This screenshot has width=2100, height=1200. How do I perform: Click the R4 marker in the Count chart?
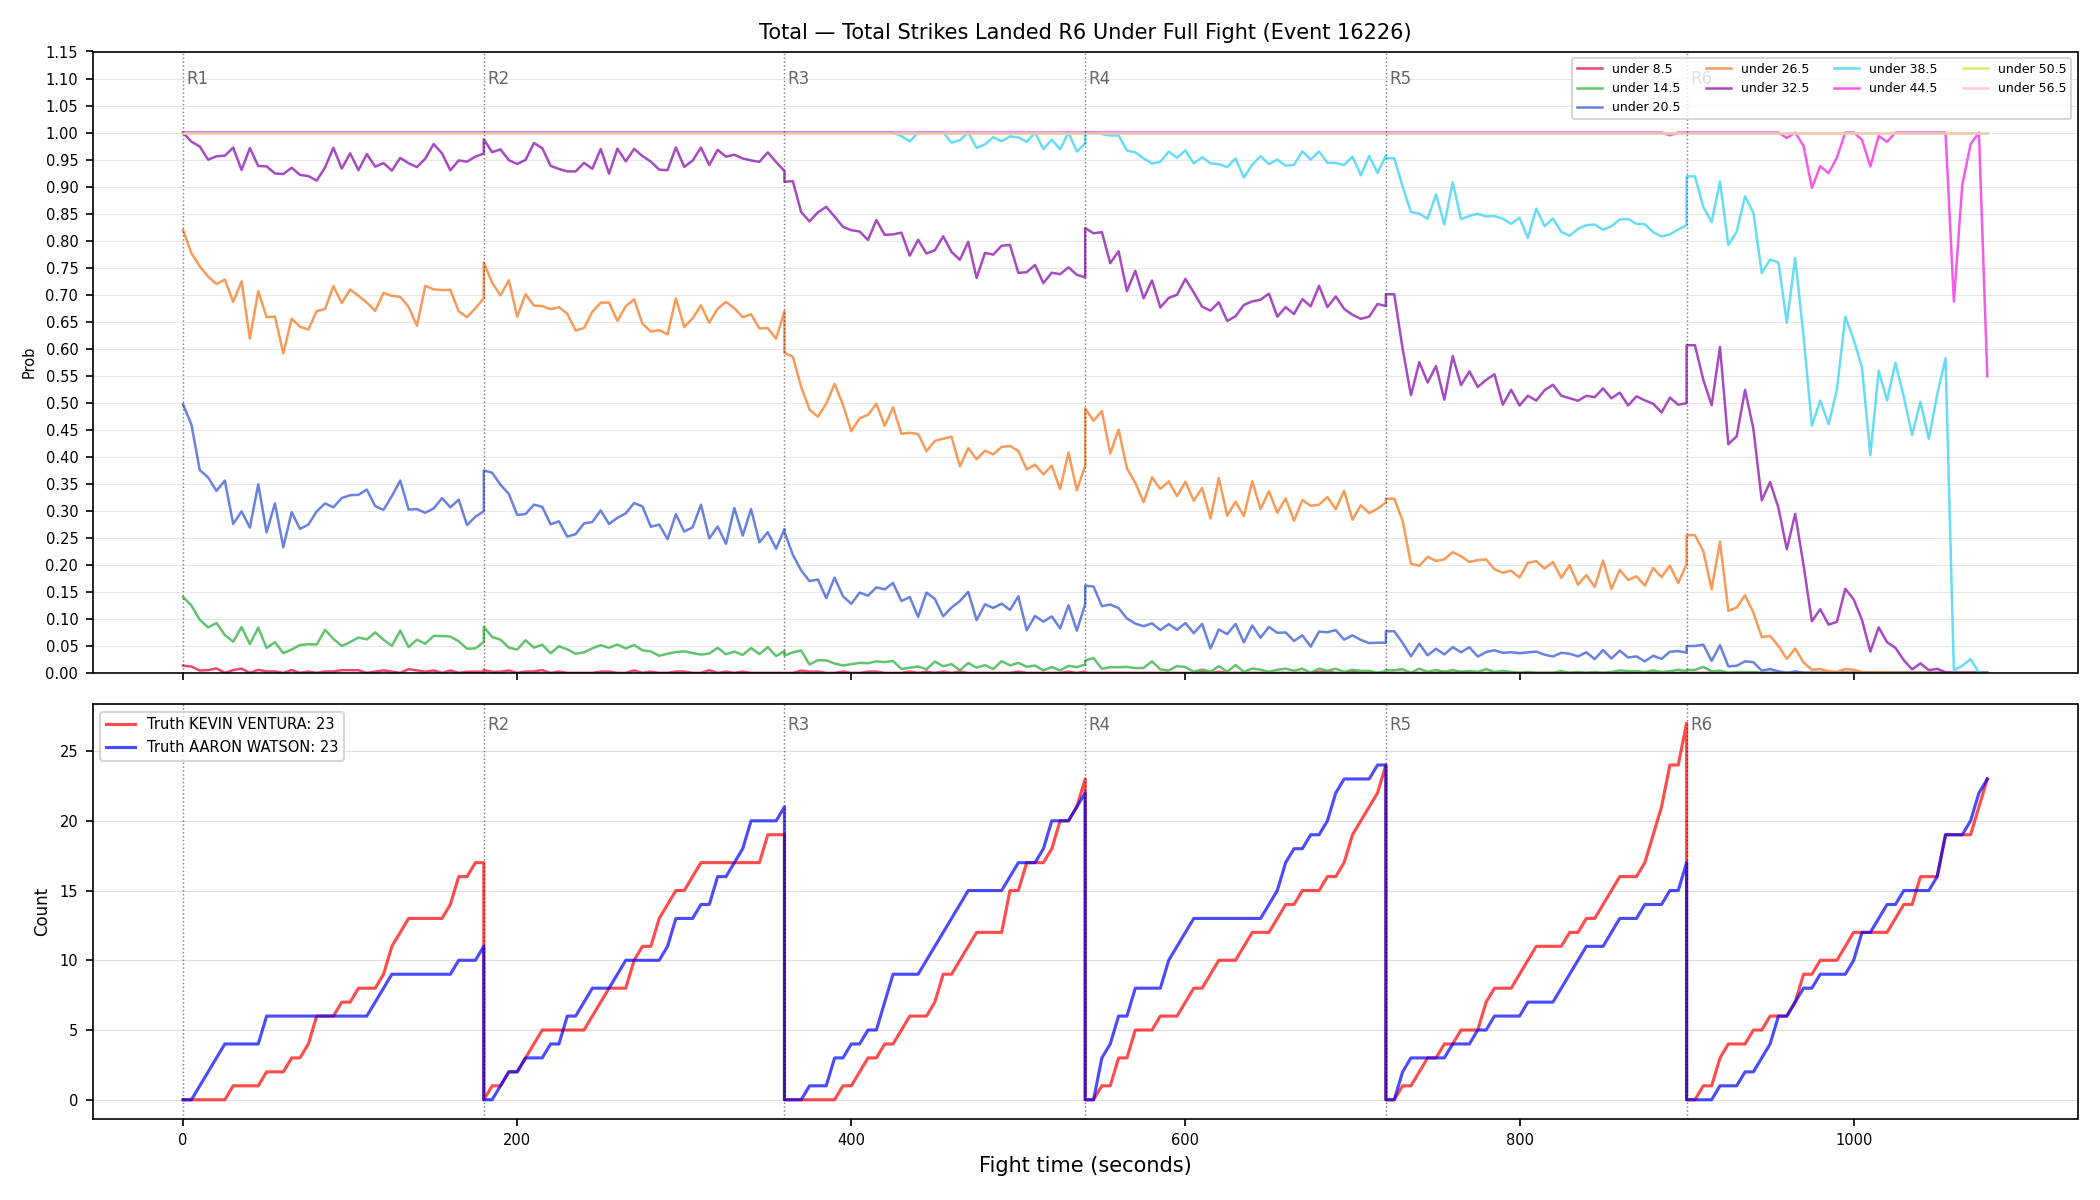tap(1099, 724)
